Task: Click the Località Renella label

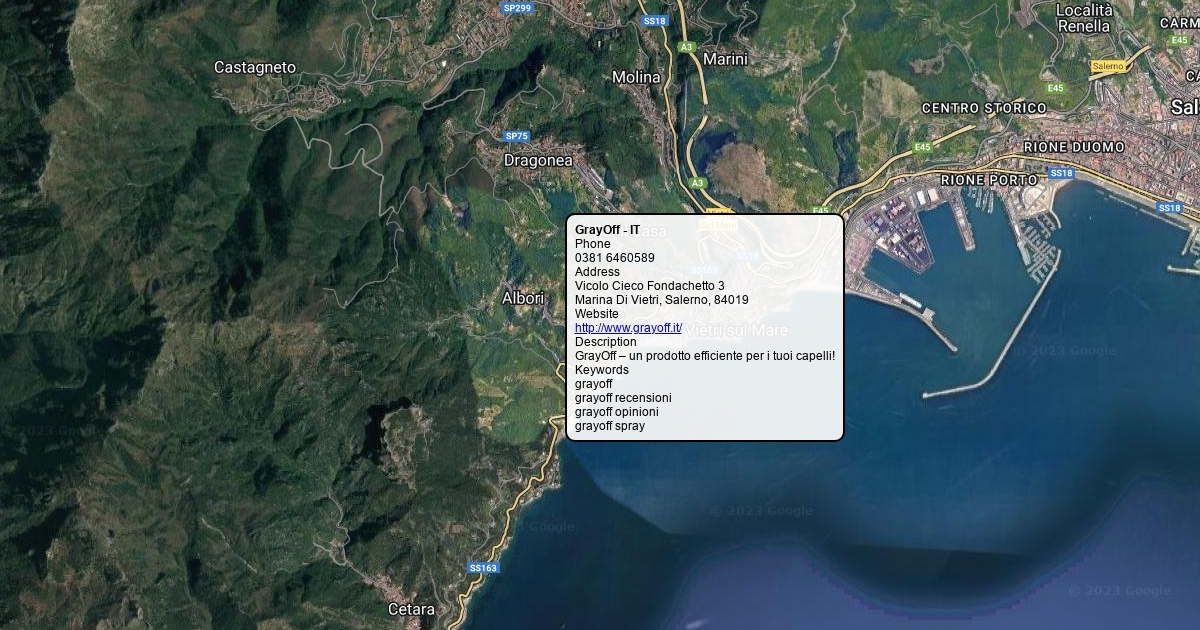Action: 1084,18
